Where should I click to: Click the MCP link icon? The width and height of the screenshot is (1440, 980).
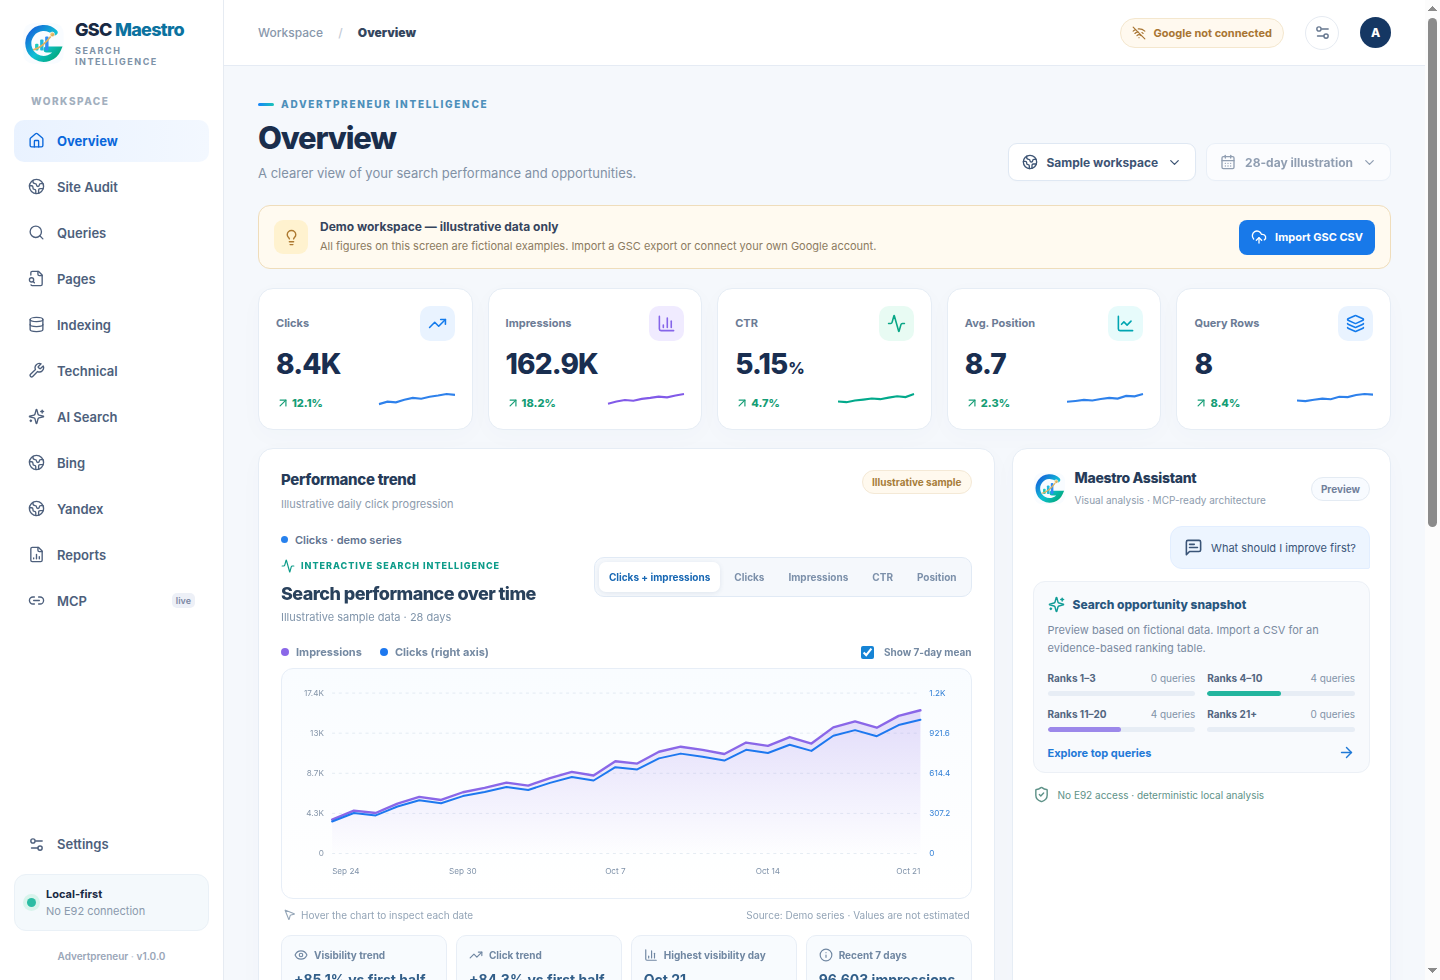pos(37,601)
